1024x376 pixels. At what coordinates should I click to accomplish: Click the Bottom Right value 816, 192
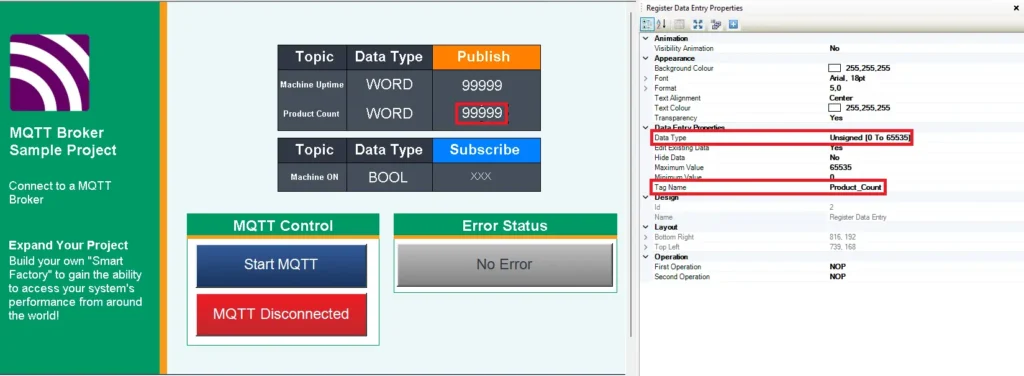[x=843, y=237]
